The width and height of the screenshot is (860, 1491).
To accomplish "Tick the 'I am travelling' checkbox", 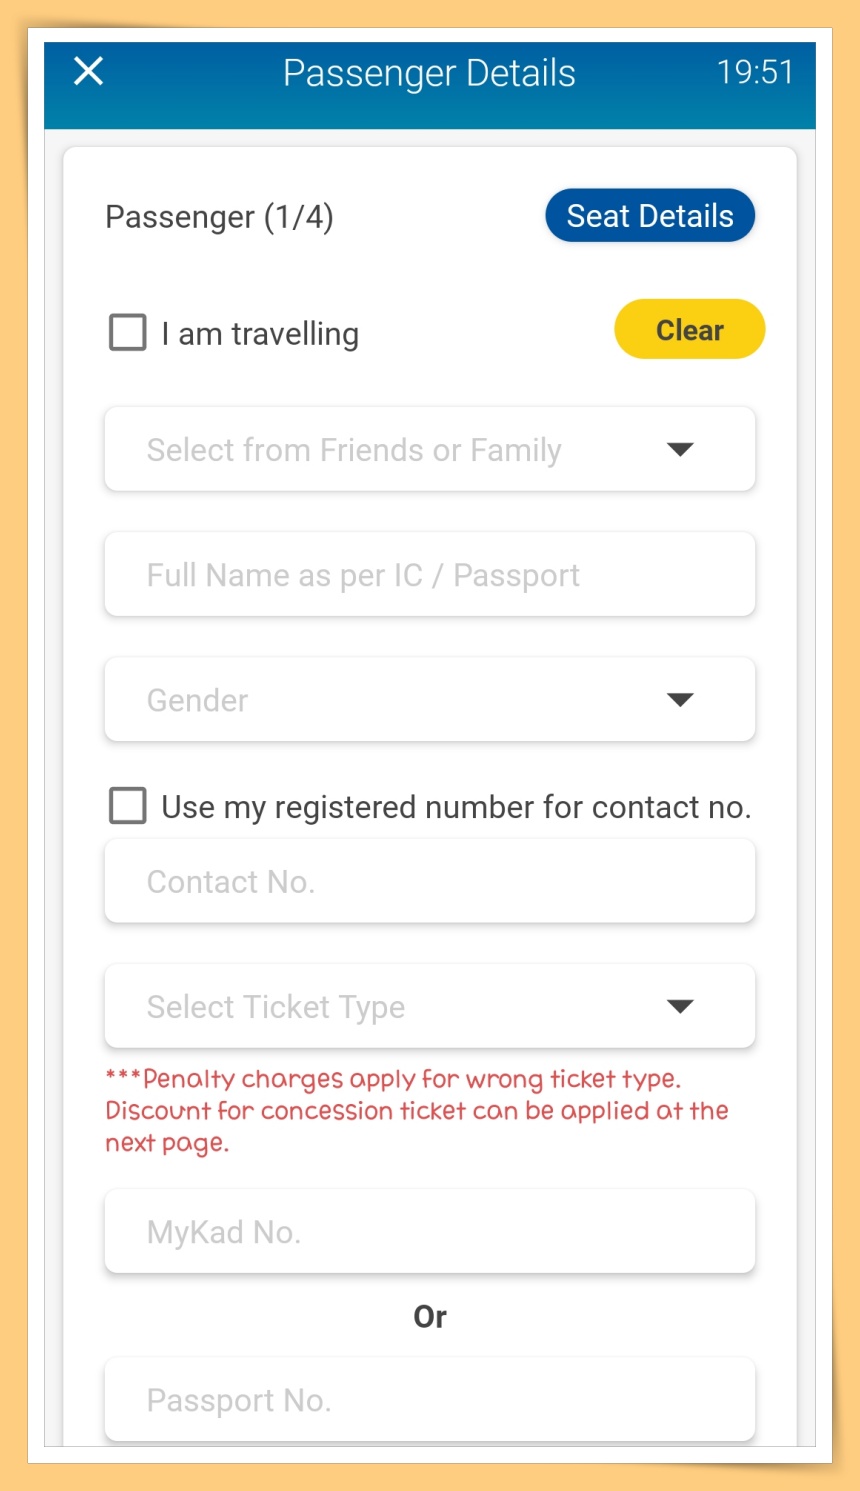I will click(x=128, y=333).
